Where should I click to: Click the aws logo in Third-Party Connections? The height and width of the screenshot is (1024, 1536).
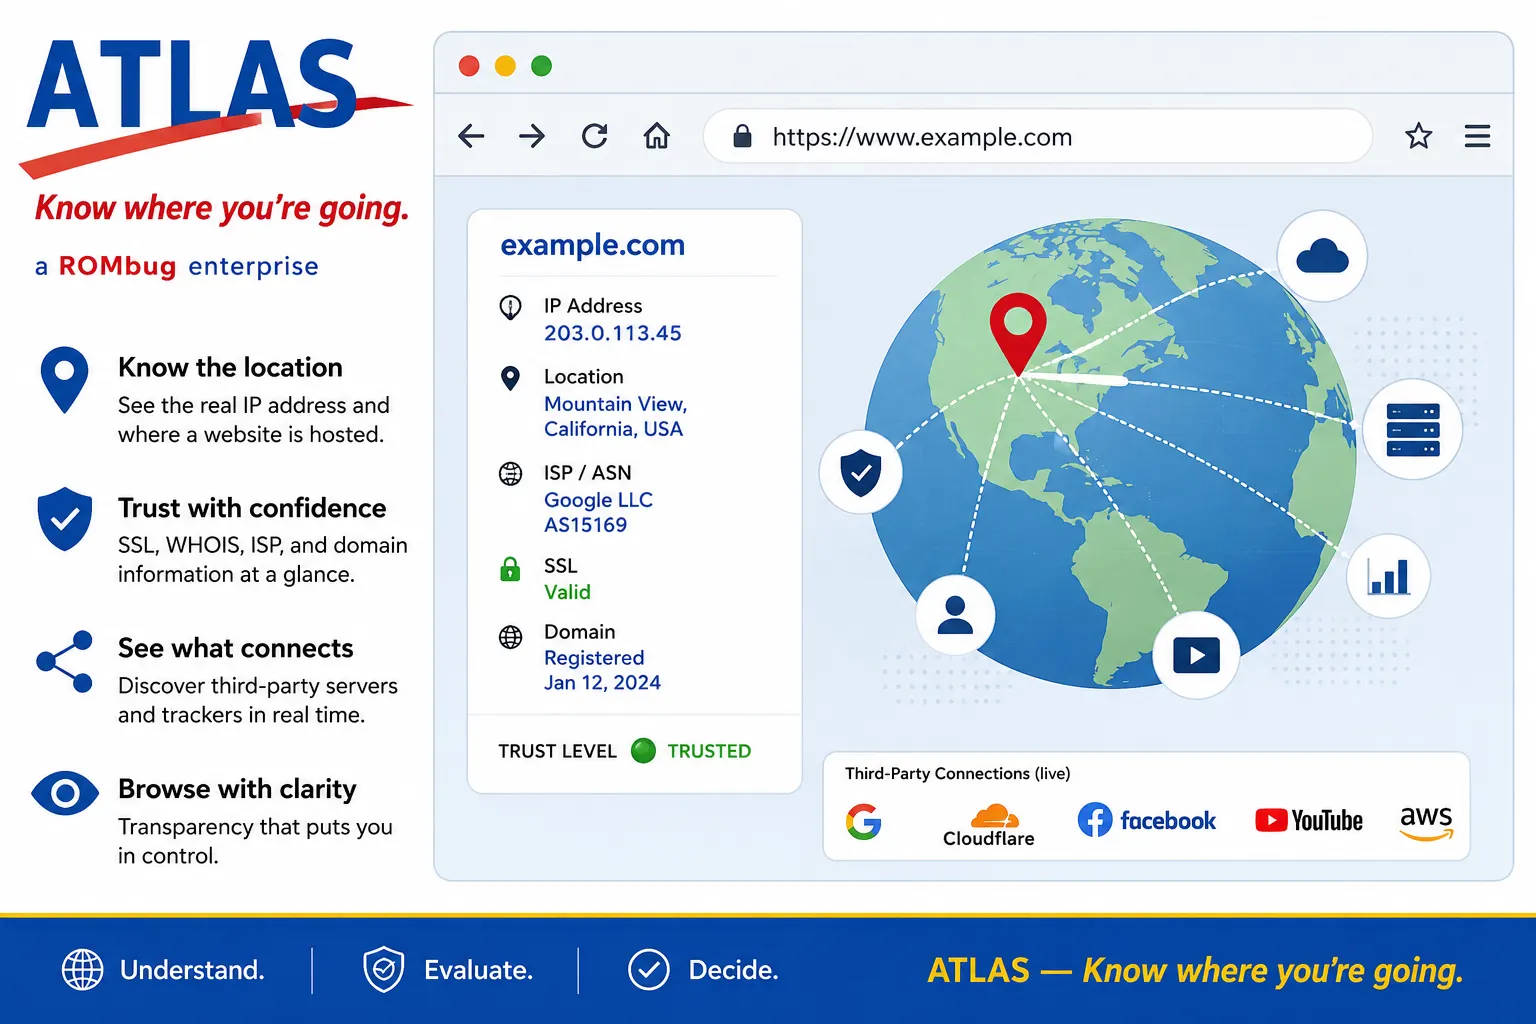(x=1426, y=822)
